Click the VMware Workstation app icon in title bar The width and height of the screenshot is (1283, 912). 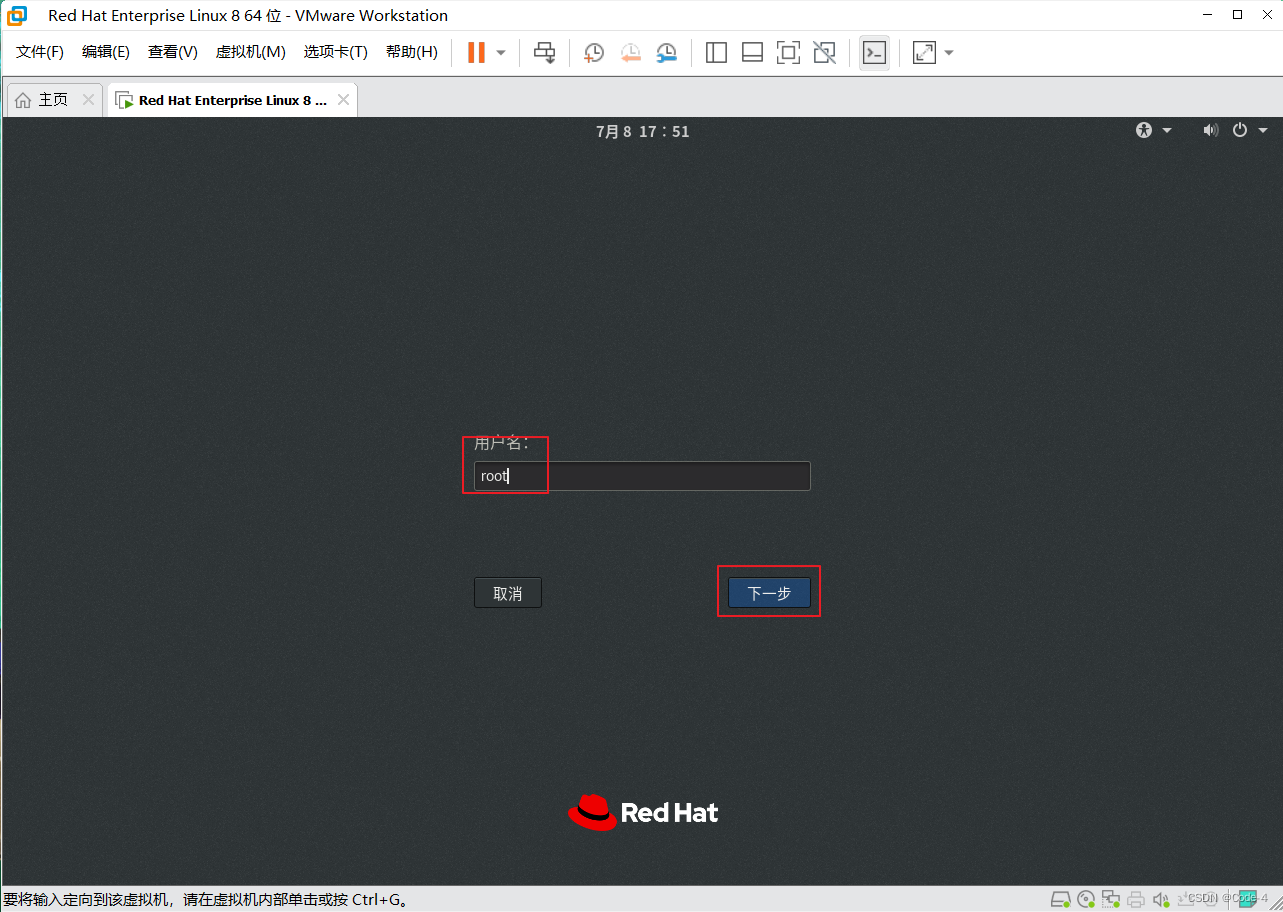pyautogui.click(x=17, y=15)
